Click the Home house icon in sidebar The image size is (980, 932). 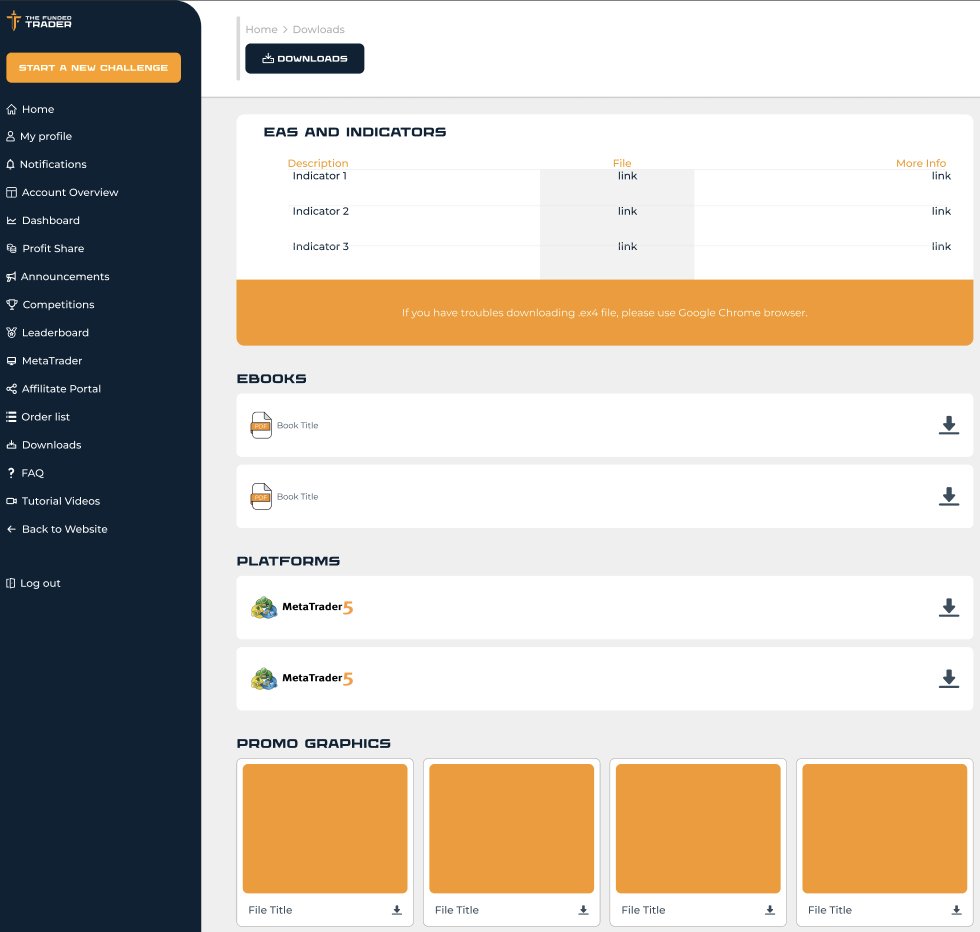11,109
